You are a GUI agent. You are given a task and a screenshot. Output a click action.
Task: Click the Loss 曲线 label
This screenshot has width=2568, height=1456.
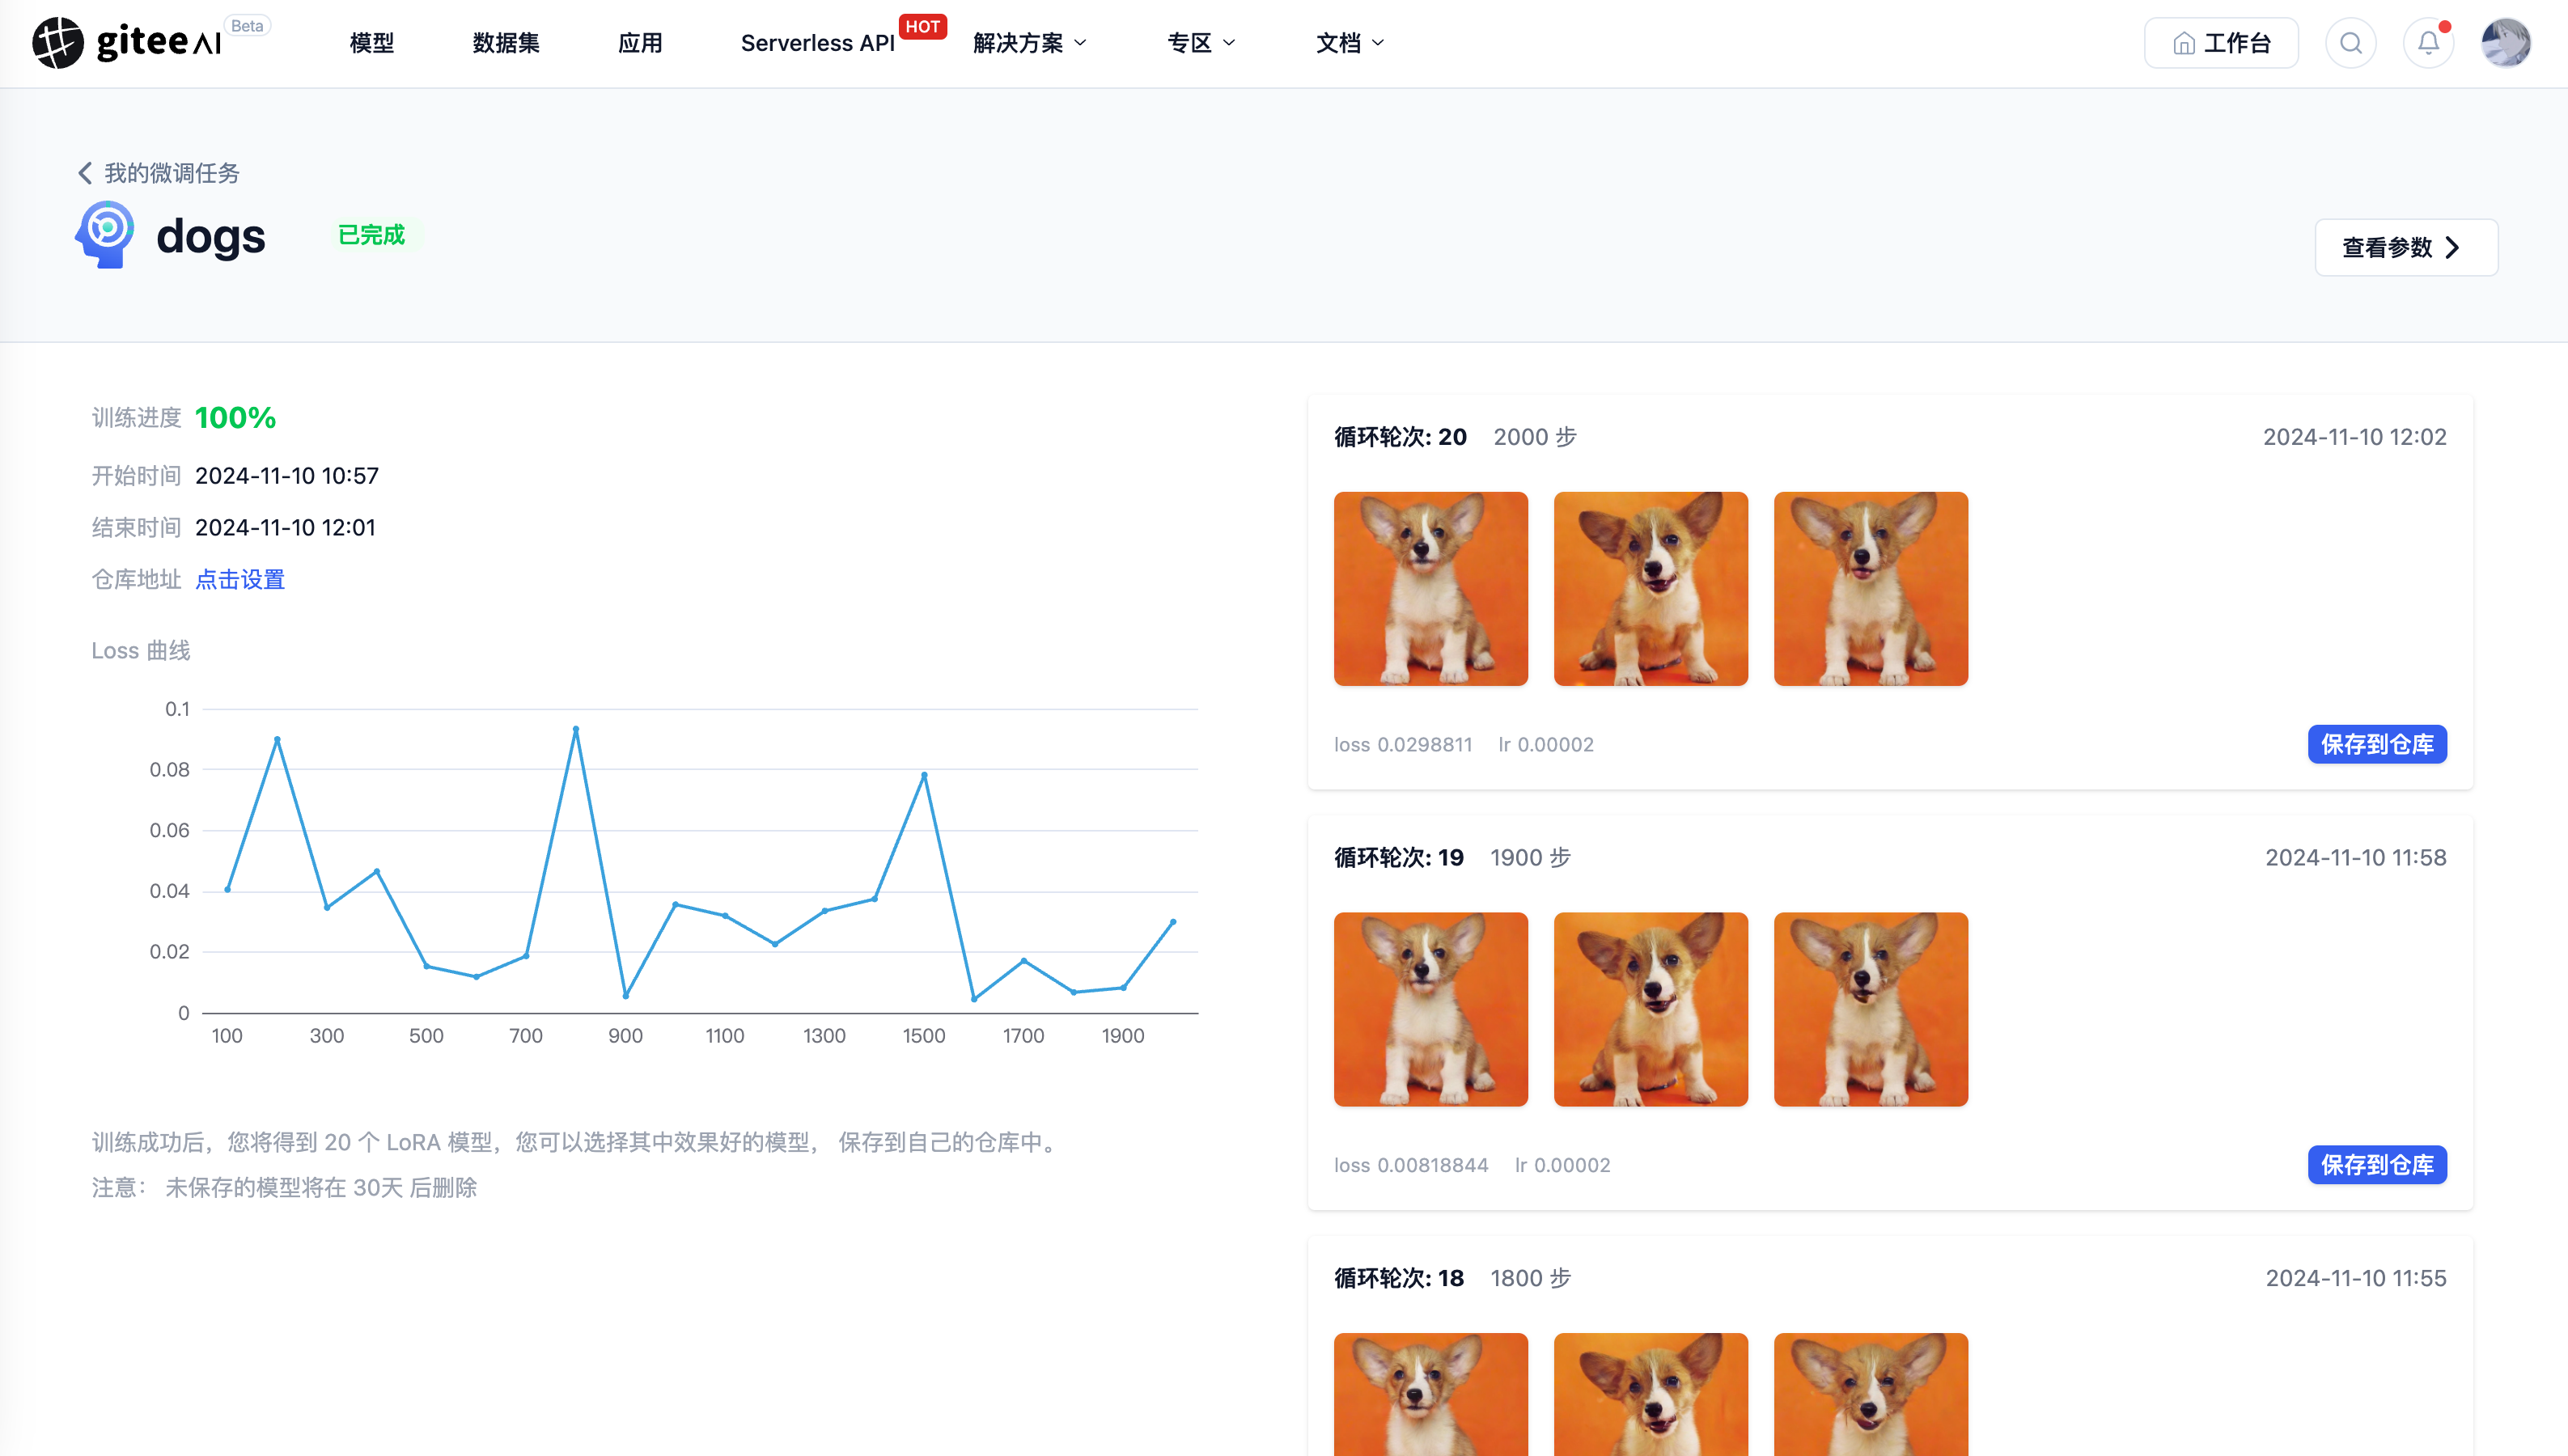pos(141,650)
